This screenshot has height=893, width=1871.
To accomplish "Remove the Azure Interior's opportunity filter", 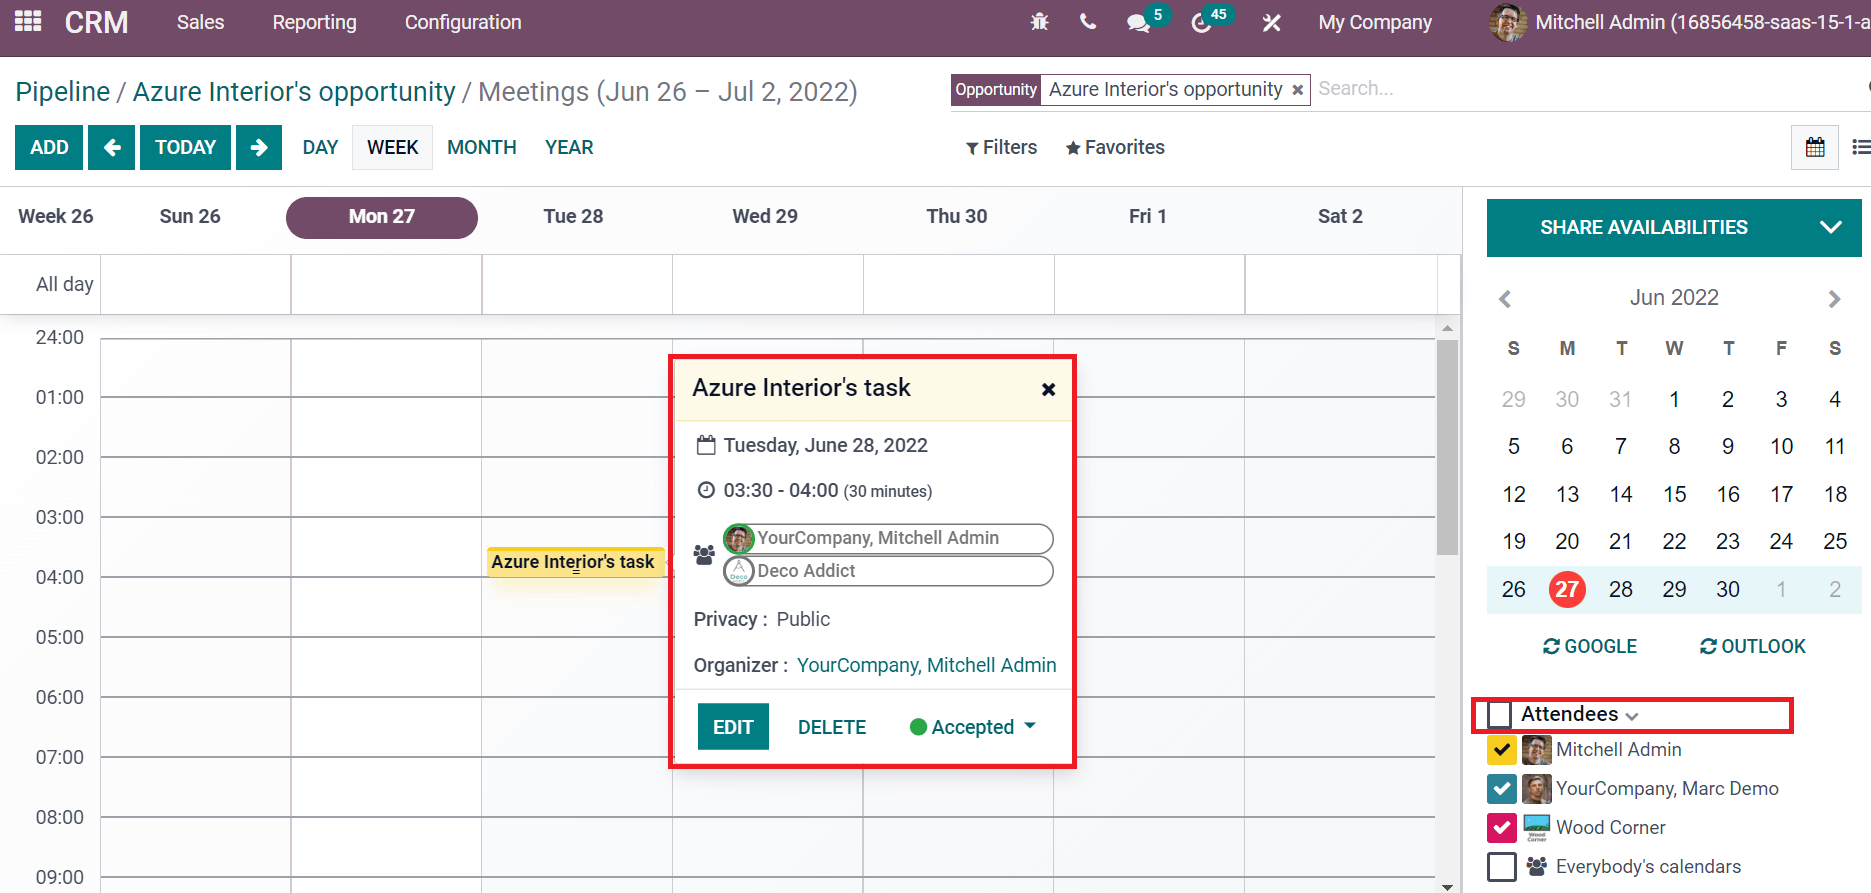I will click(x=1297, y=90).
